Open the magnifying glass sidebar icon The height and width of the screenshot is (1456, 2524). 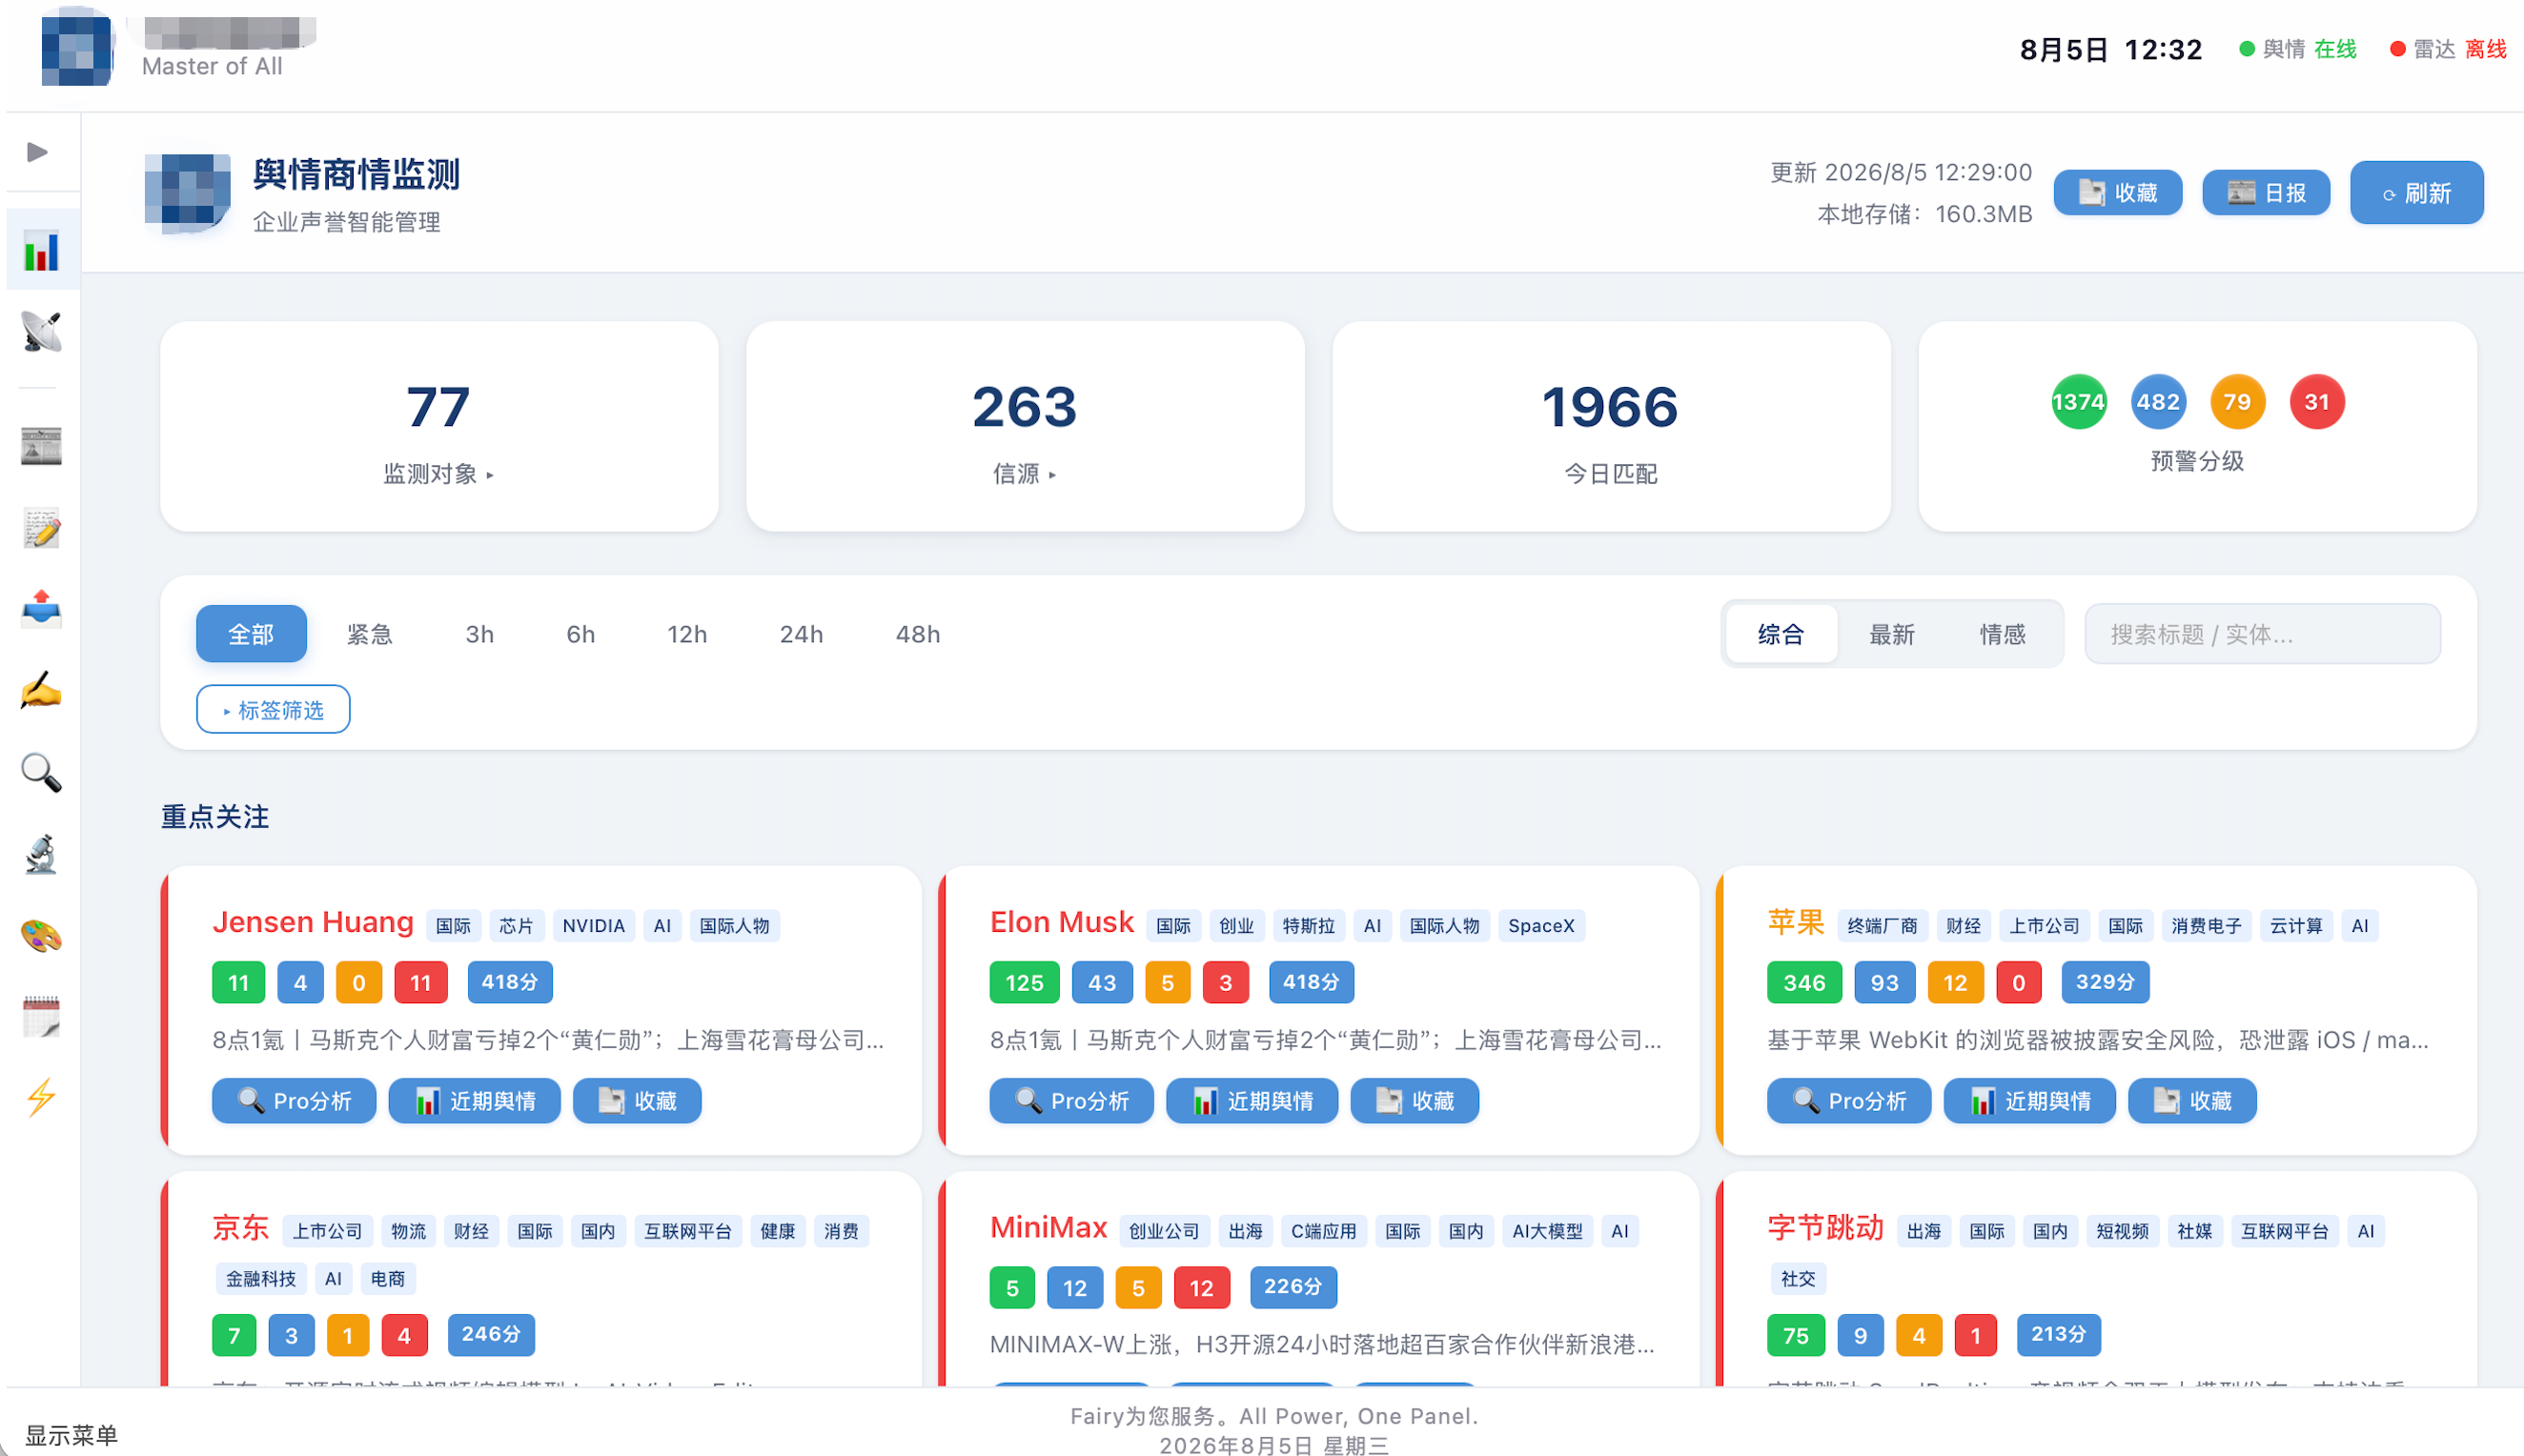41,773
